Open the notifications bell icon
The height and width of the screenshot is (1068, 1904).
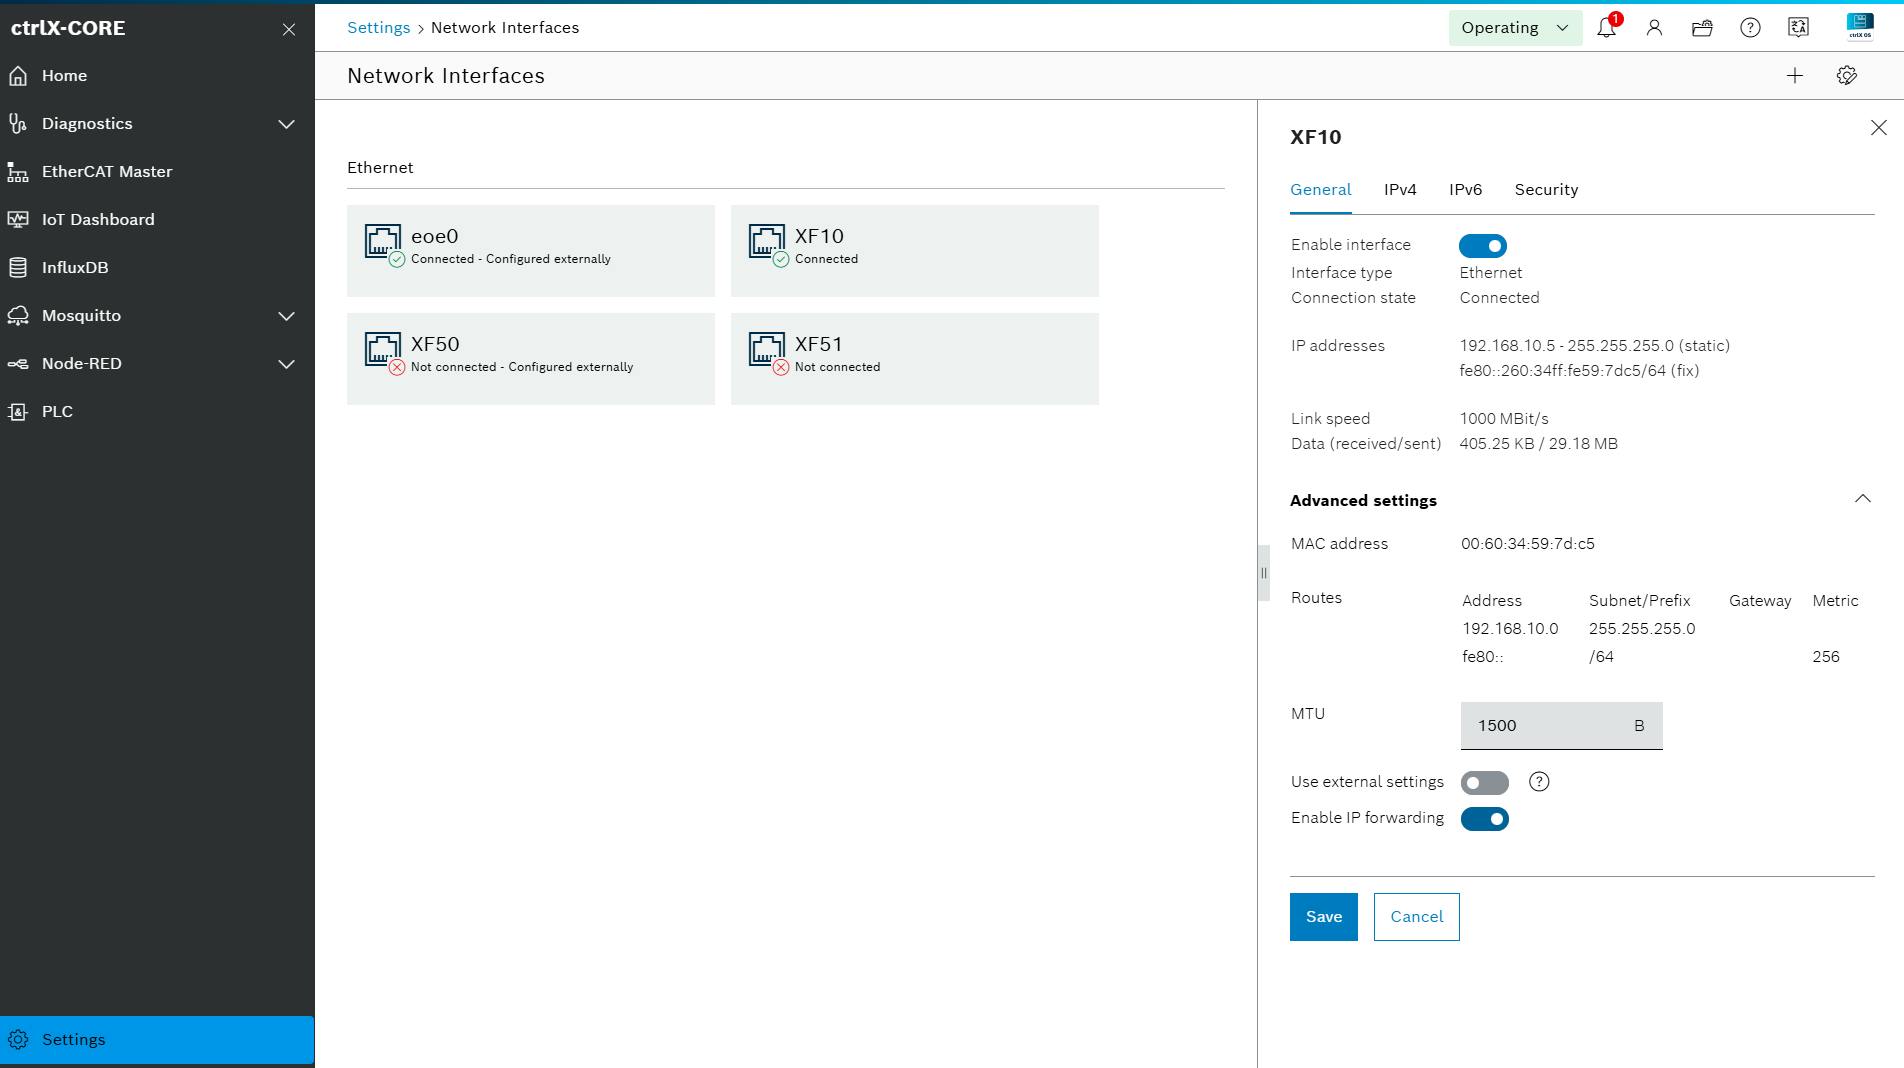(1606, 28)
